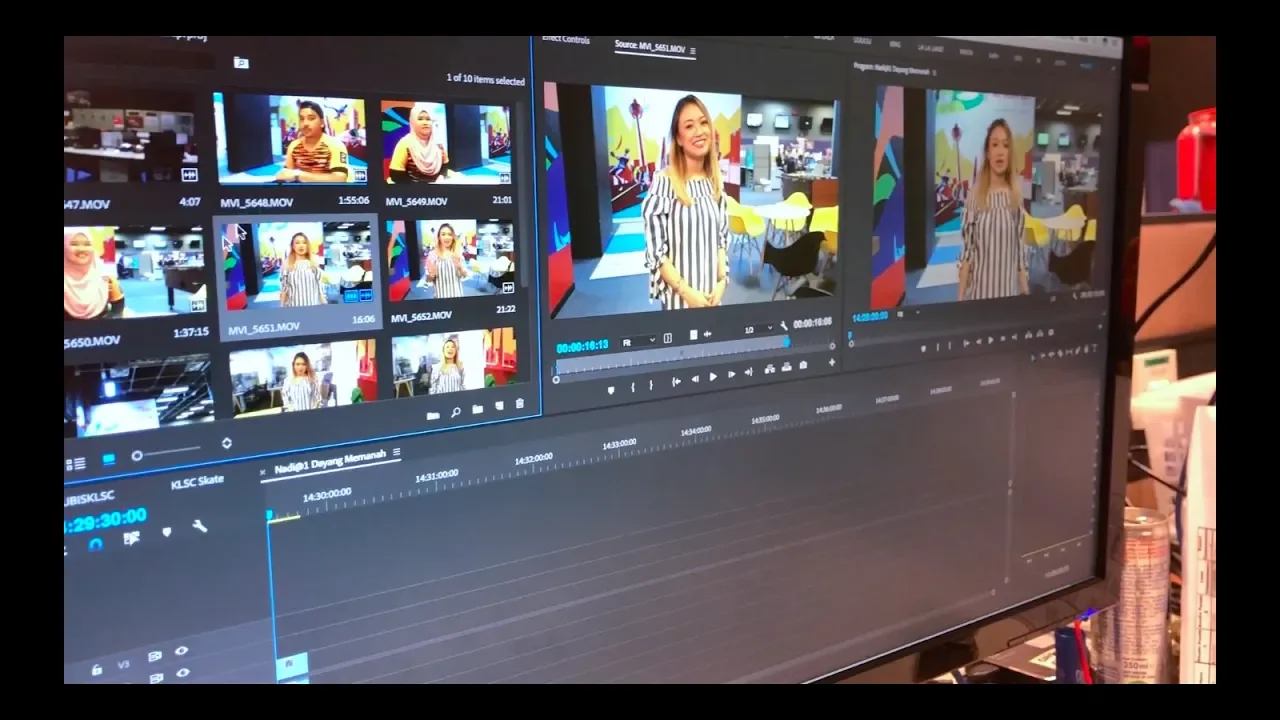This screenshot has width=1280, height=720.
Task: Adjust the Project panel thumbnail size slider
Action: [166, 452]
